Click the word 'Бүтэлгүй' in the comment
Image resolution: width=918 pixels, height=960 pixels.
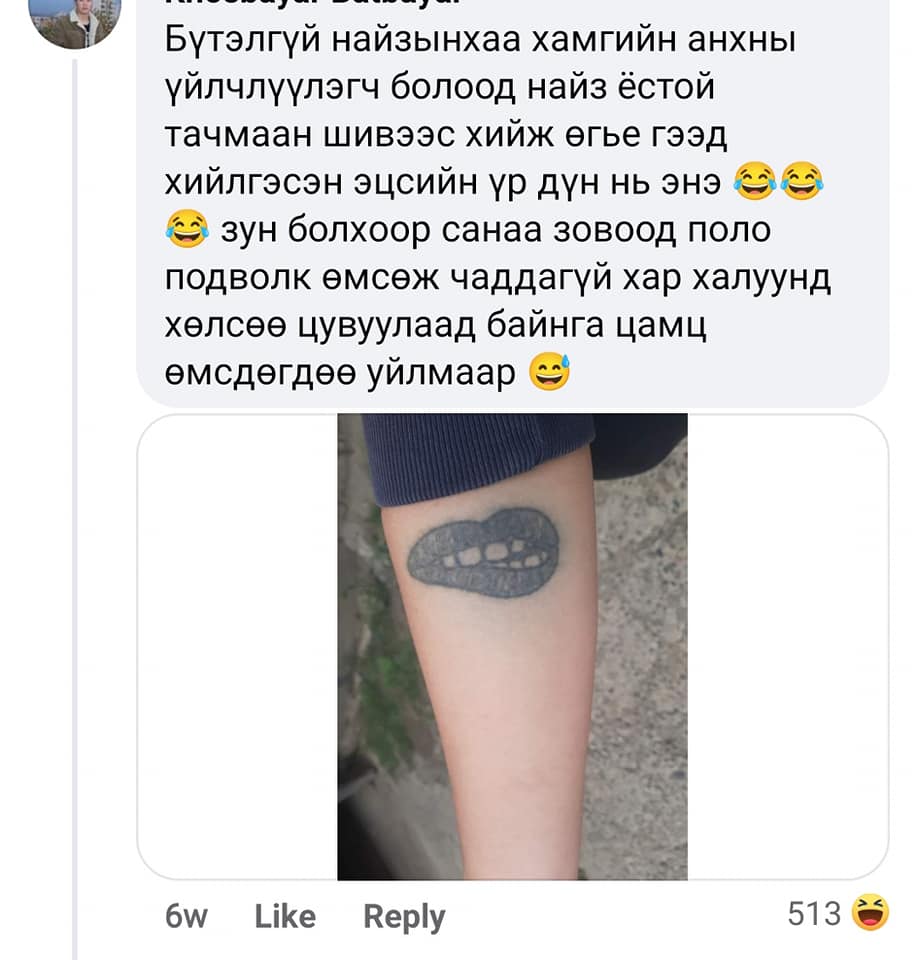point(243,40)
